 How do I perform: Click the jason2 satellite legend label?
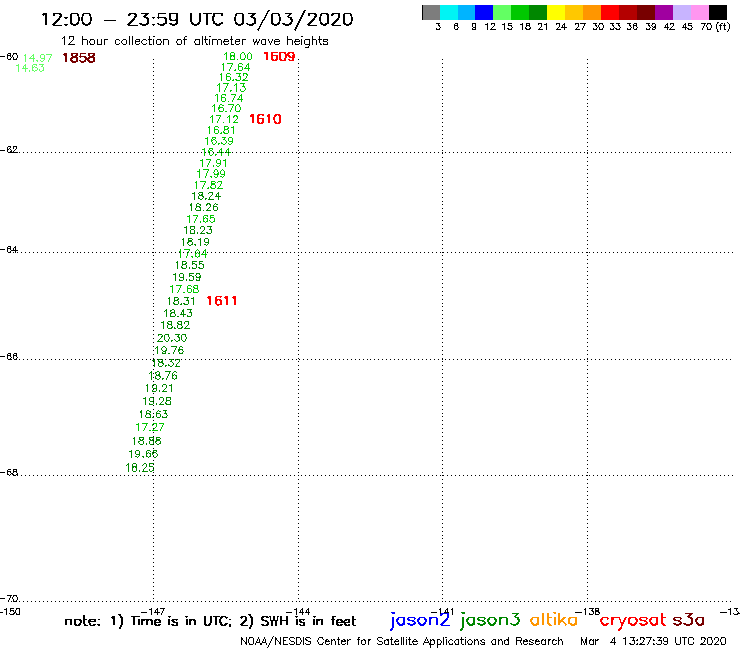tap(420, 620)
